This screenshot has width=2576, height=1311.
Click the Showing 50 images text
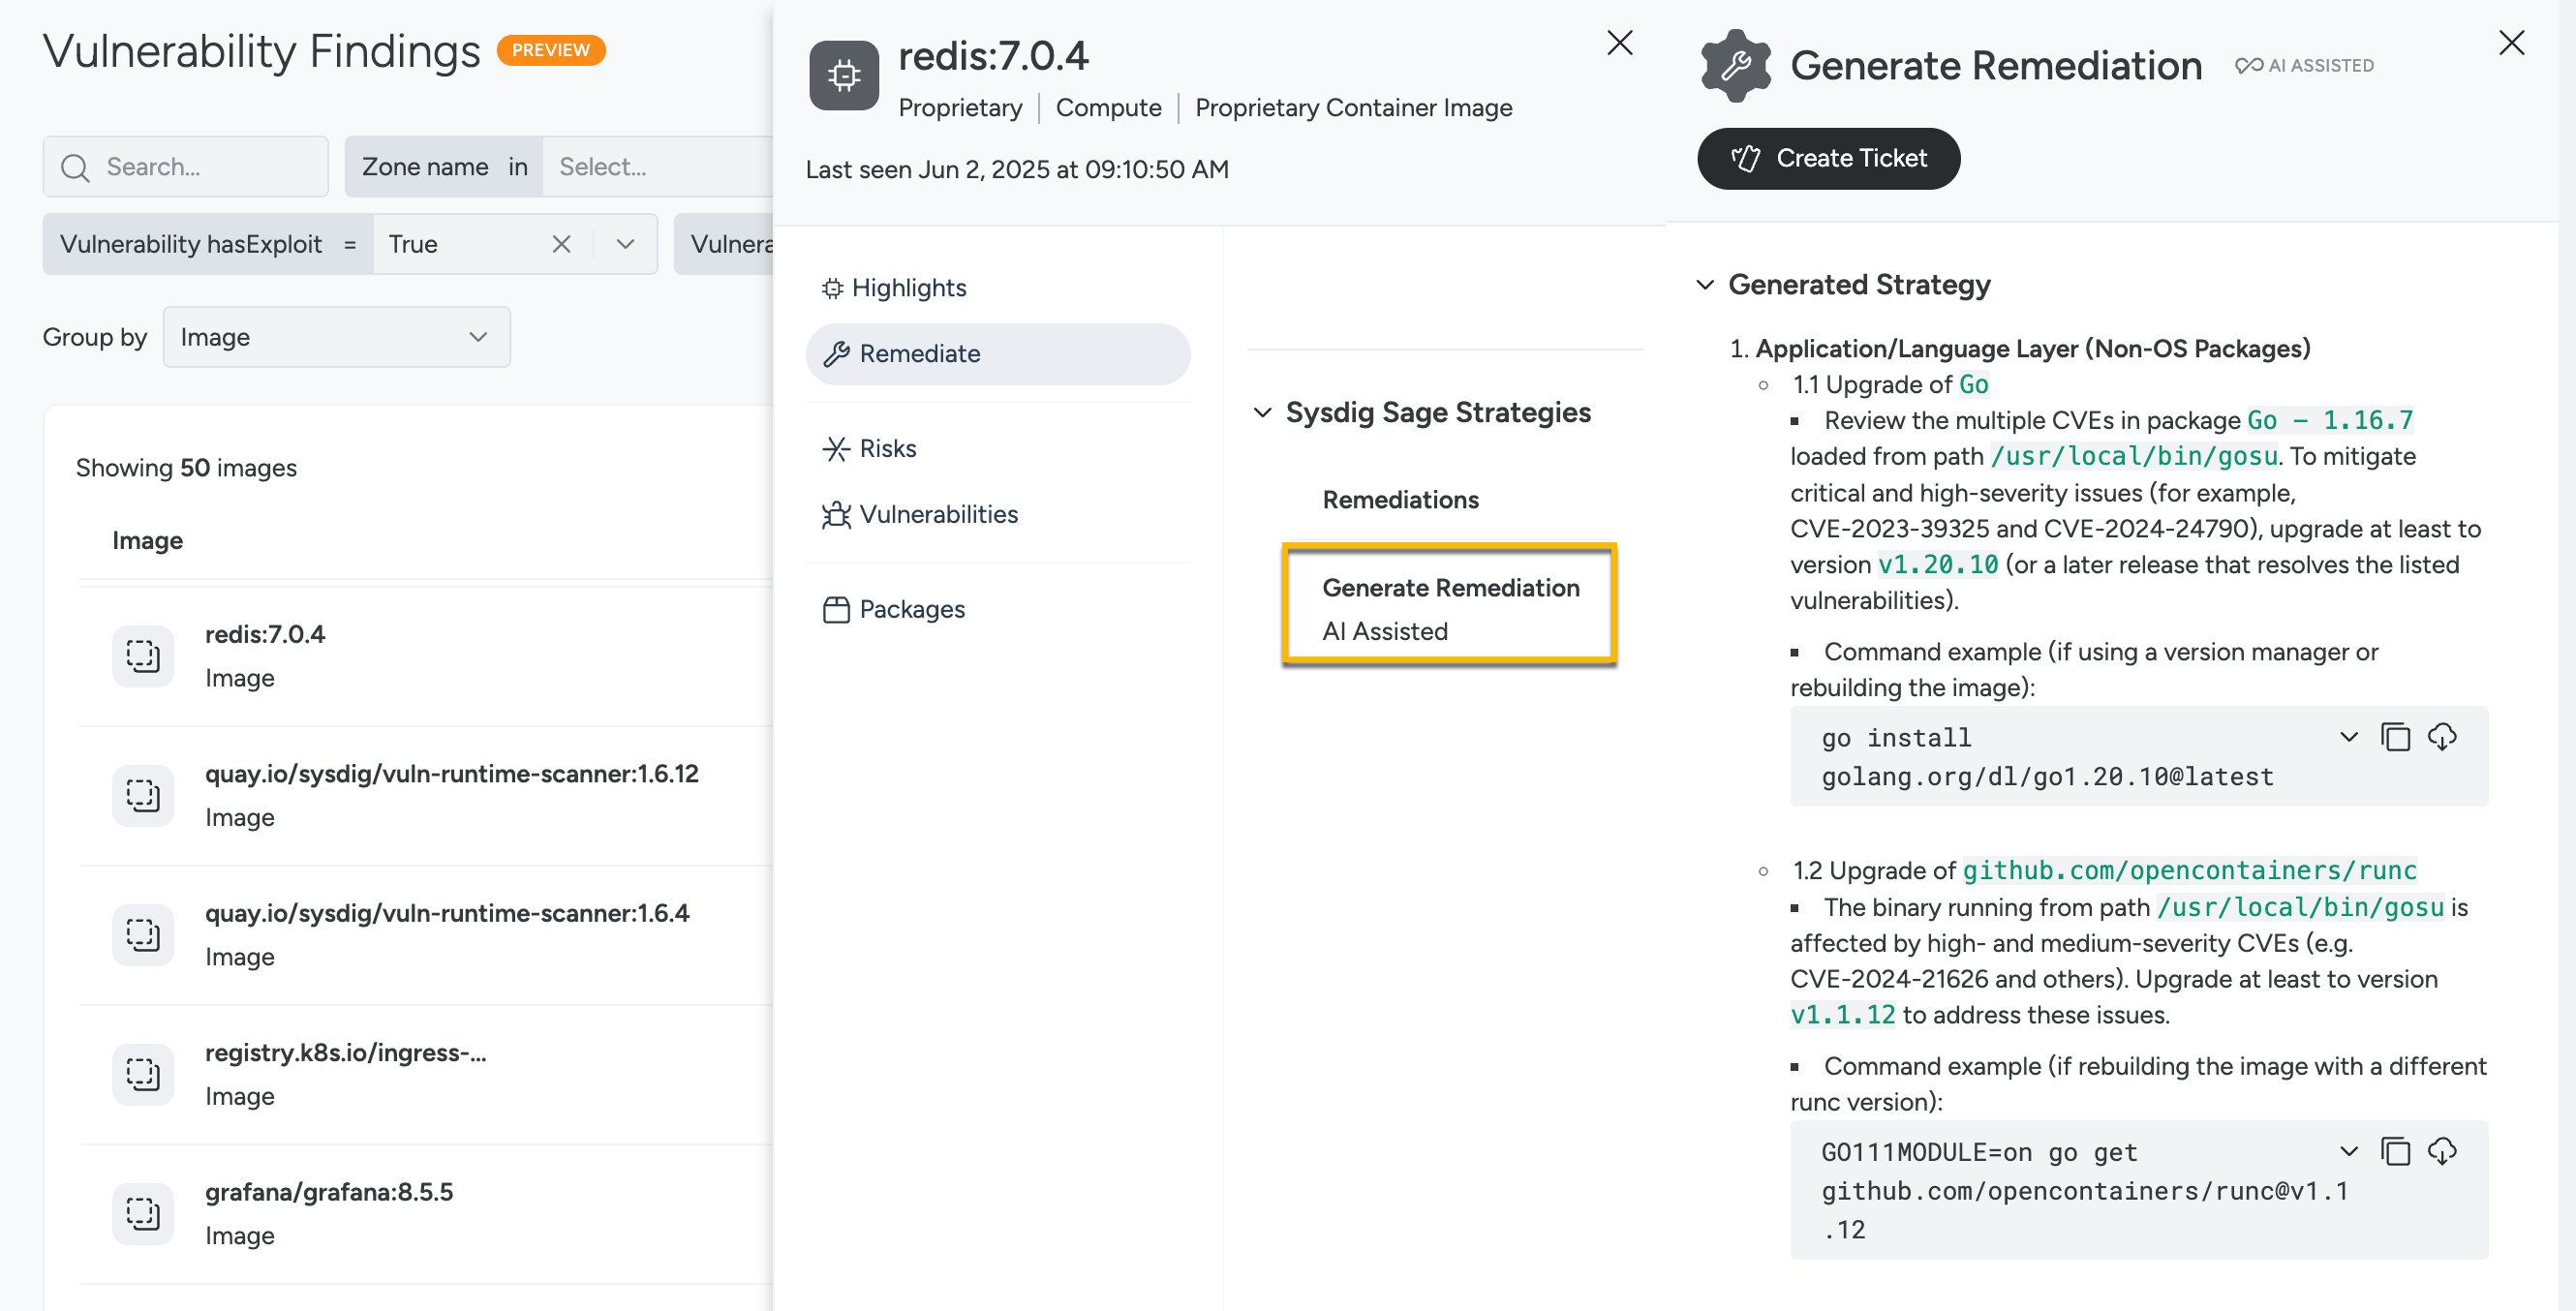point(186,468)
